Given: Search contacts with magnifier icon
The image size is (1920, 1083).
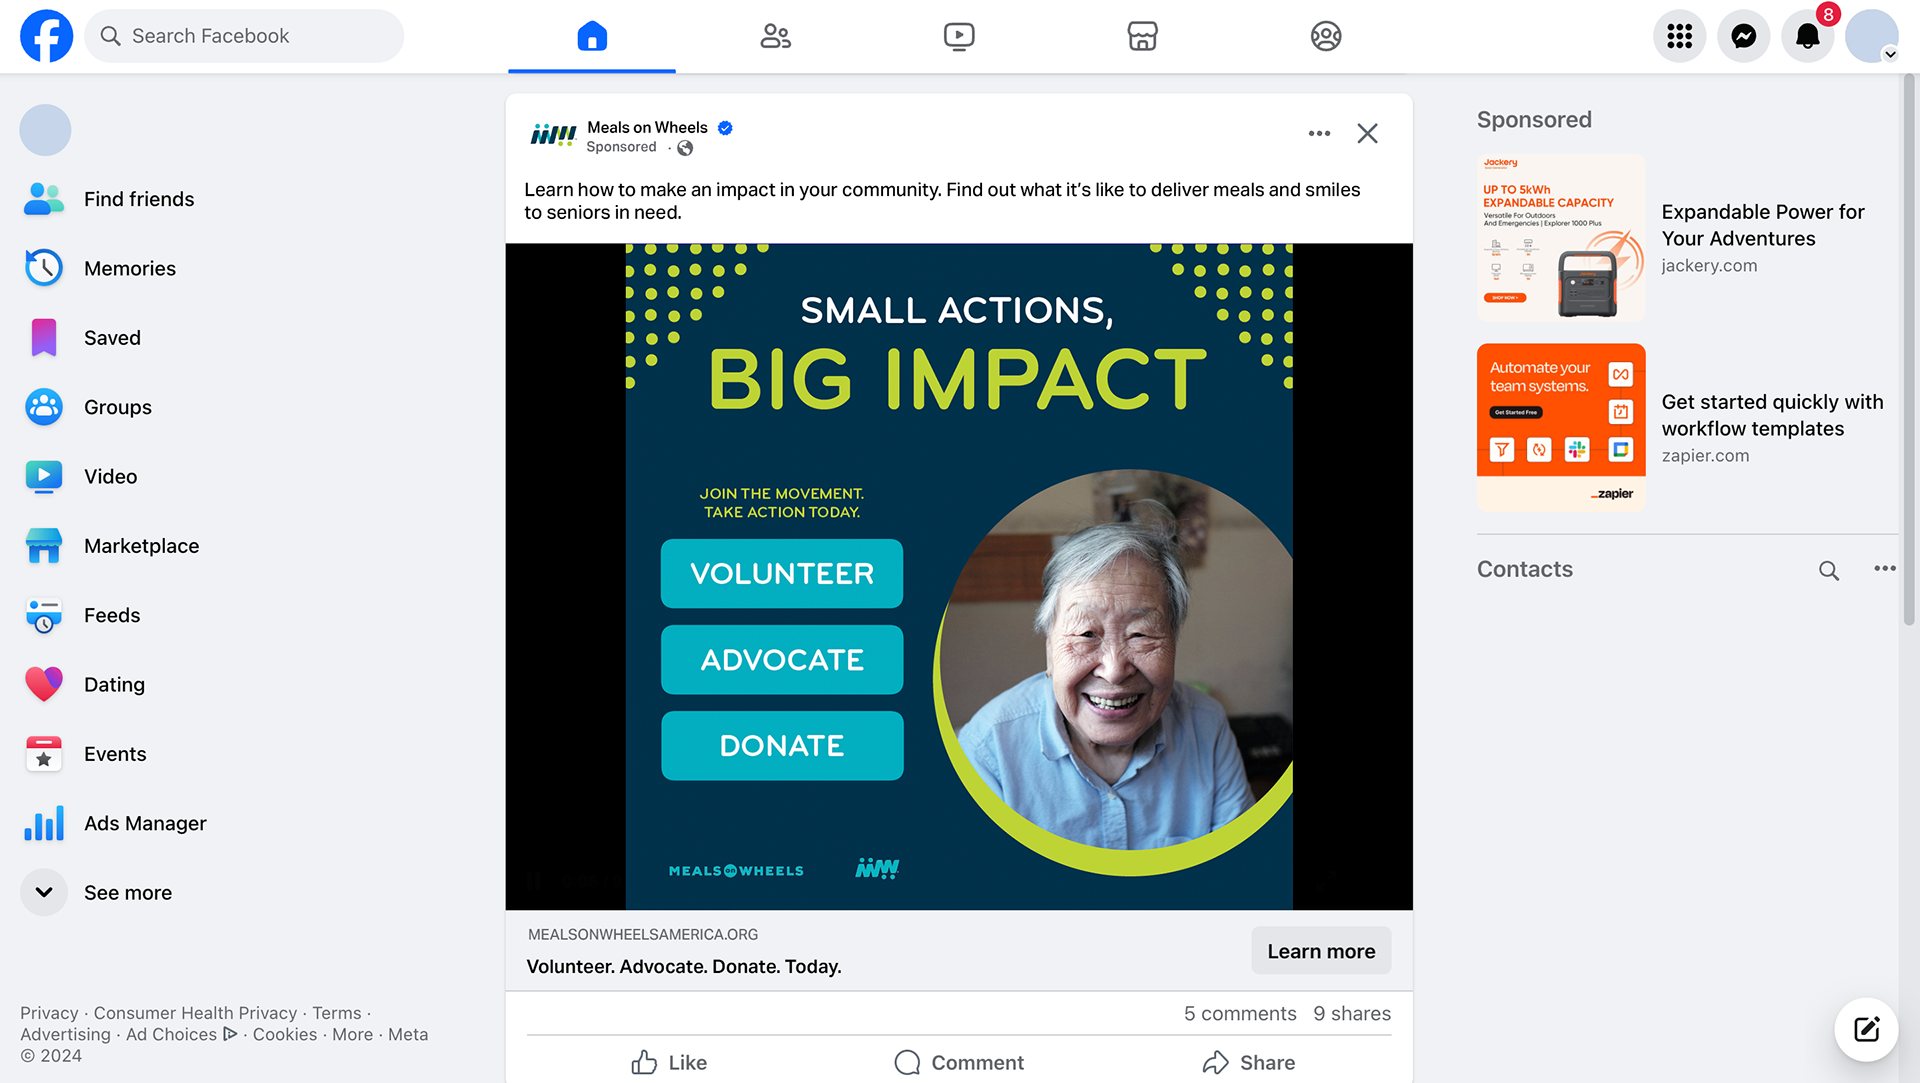Looking at the screenshot, I should (1829, 570).
